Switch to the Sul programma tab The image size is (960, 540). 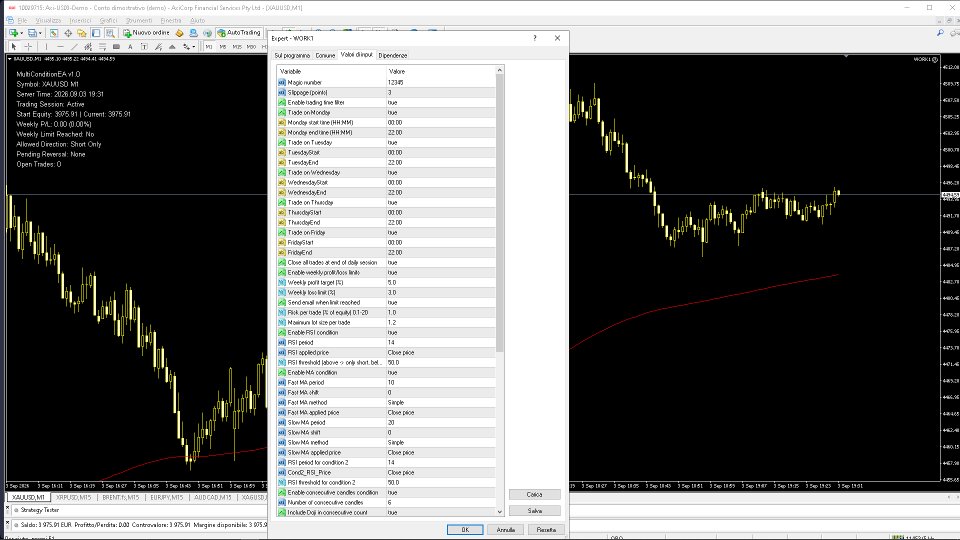(292, 56)
